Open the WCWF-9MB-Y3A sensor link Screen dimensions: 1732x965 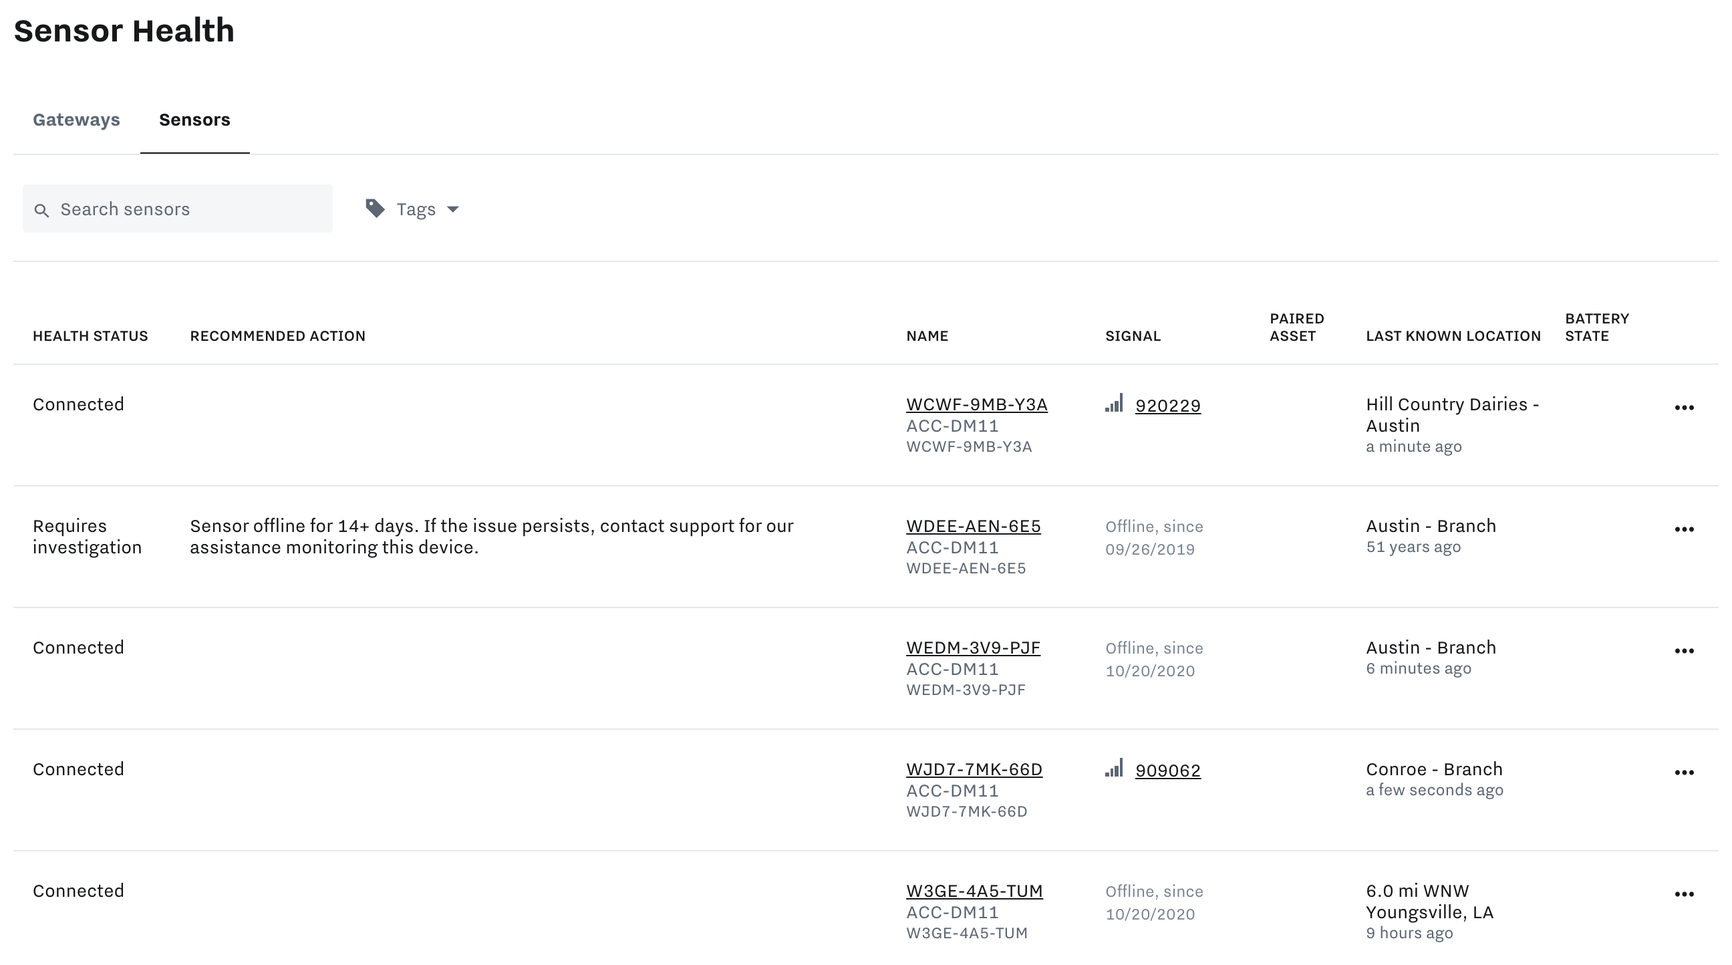[x=976, y=405]
